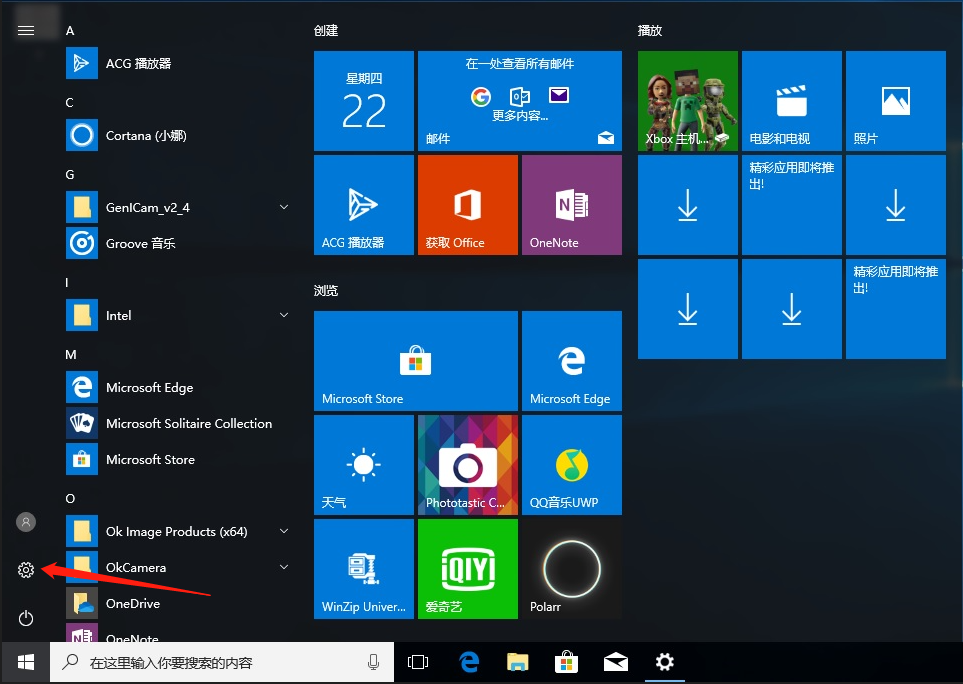Click the Power button icon
Image resolution: width=963 pixels, height=684 pixels.
point(26,618)
